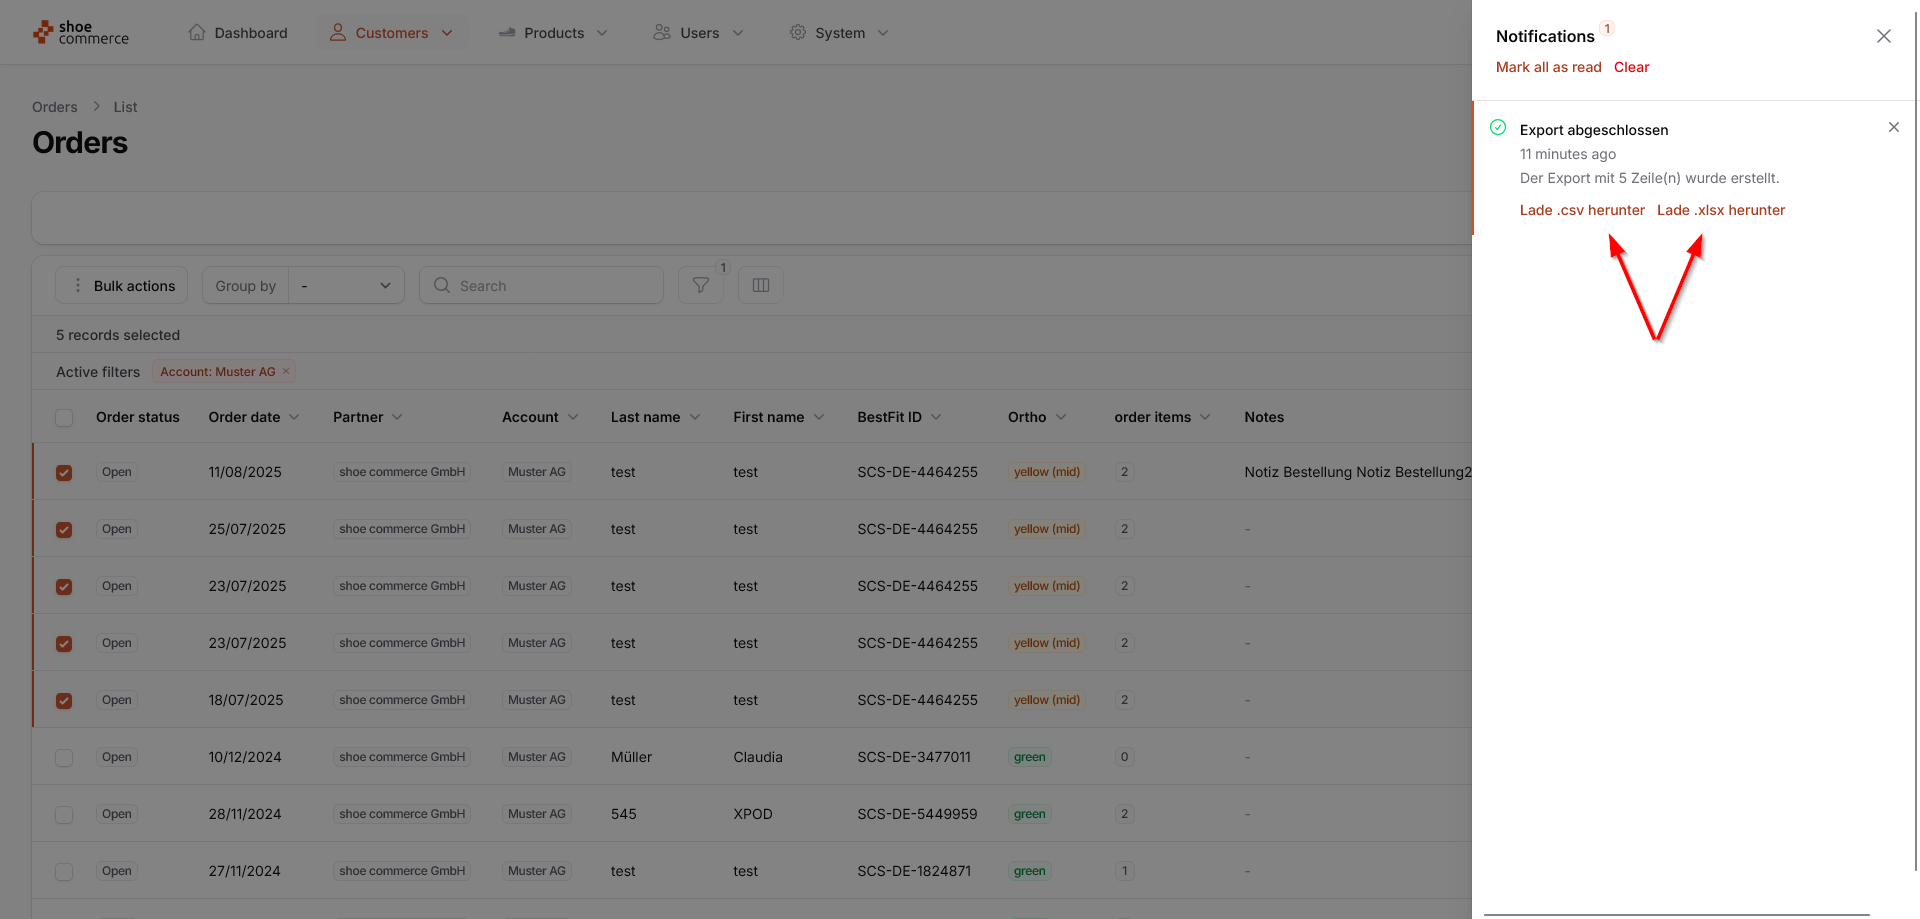Open the Users menu
The height and width of the screenshot is (919, 1920).
click(x=698, y=33)
